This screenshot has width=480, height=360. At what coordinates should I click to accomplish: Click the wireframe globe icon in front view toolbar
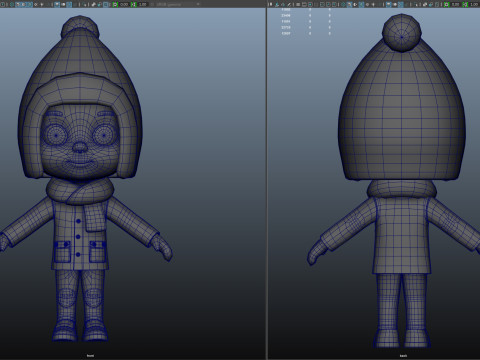point(12,4)
